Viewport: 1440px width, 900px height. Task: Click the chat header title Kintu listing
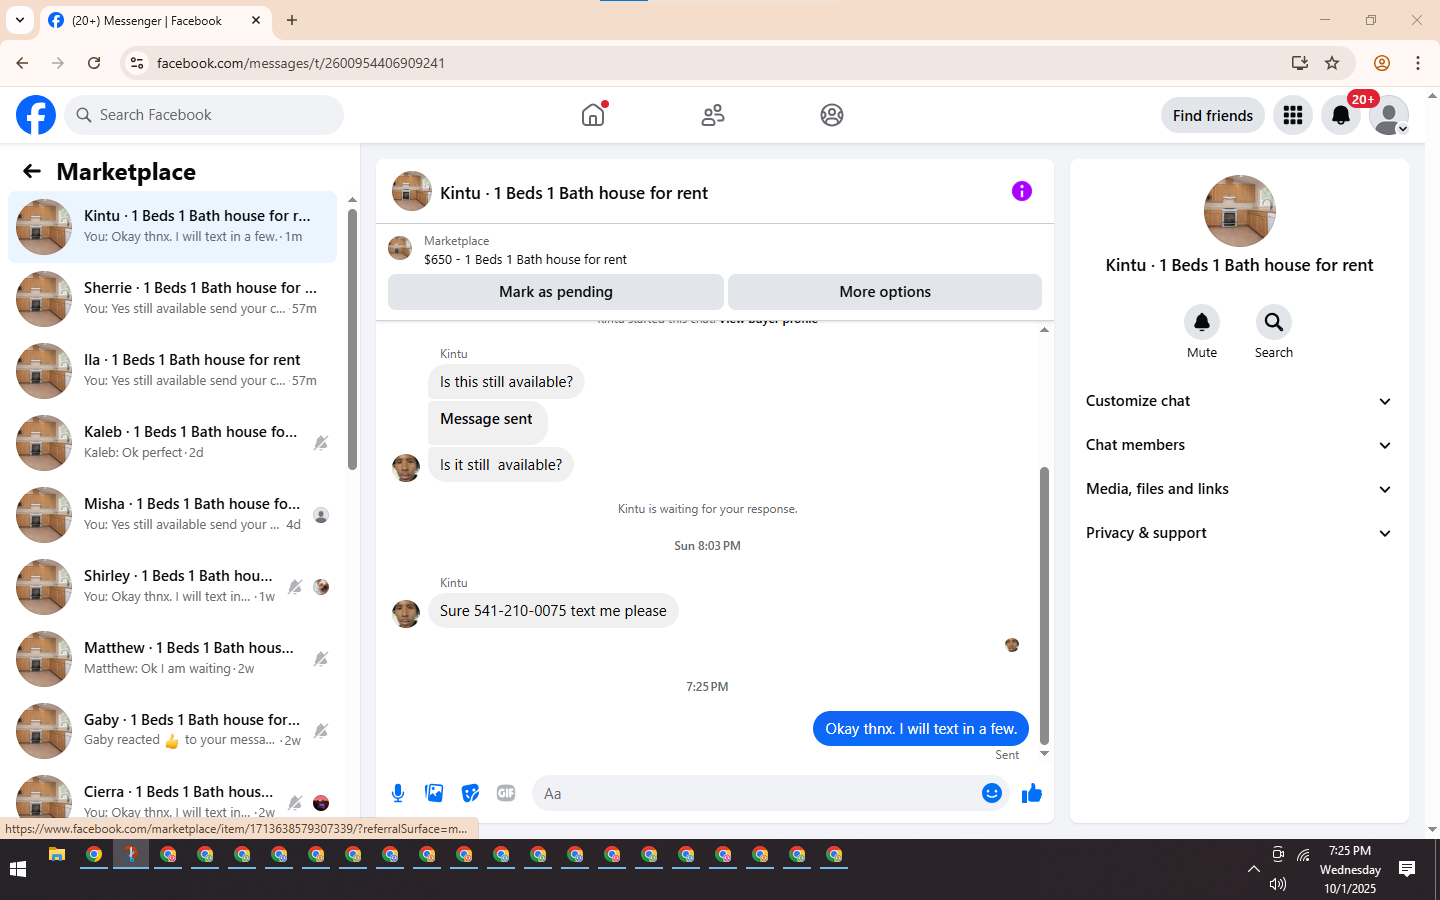pos(574,193)
